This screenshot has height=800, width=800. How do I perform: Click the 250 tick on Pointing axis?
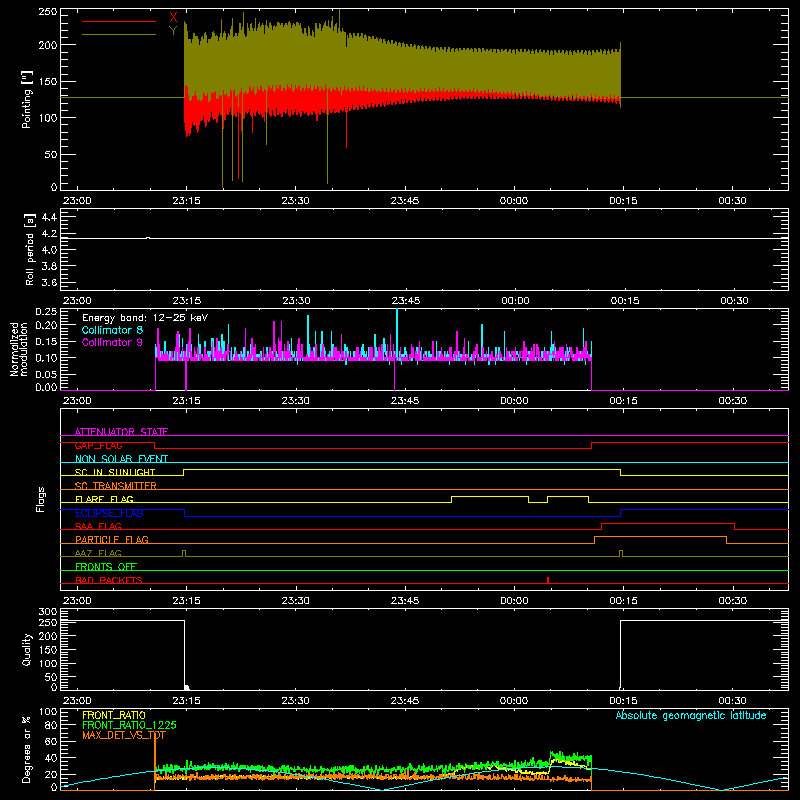tap(48, 12)
